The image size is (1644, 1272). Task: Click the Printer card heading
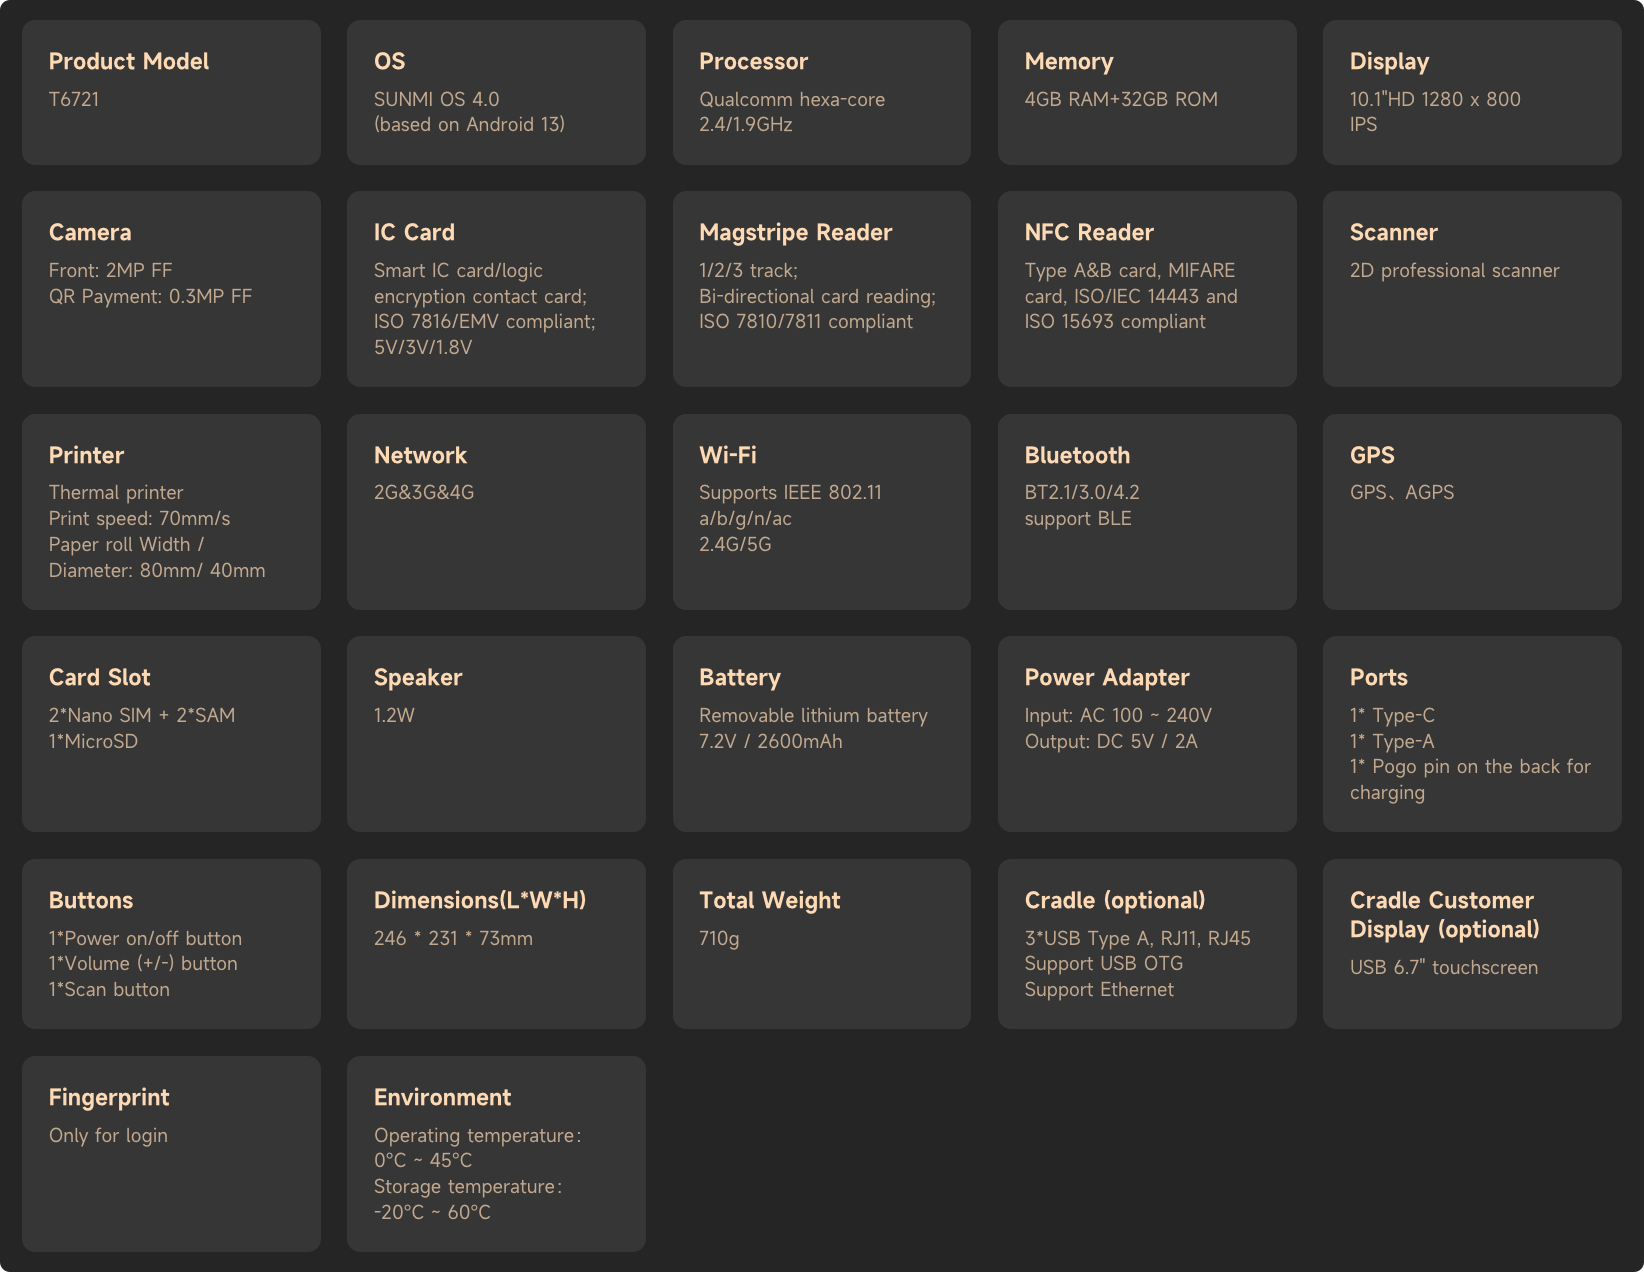click(86, 455)
